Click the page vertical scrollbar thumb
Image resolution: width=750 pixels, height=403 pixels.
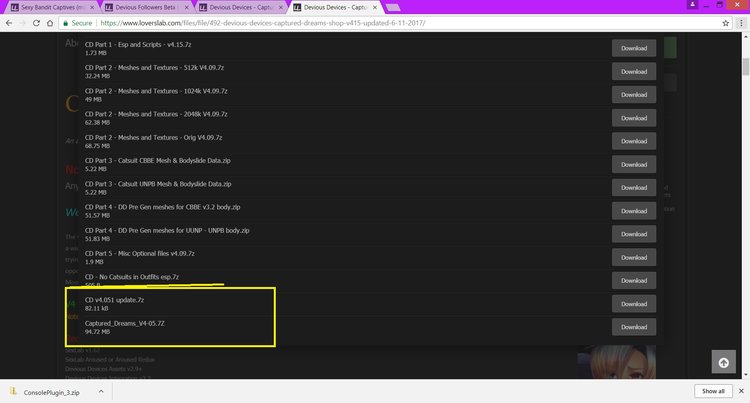click(x=745, y=66)
